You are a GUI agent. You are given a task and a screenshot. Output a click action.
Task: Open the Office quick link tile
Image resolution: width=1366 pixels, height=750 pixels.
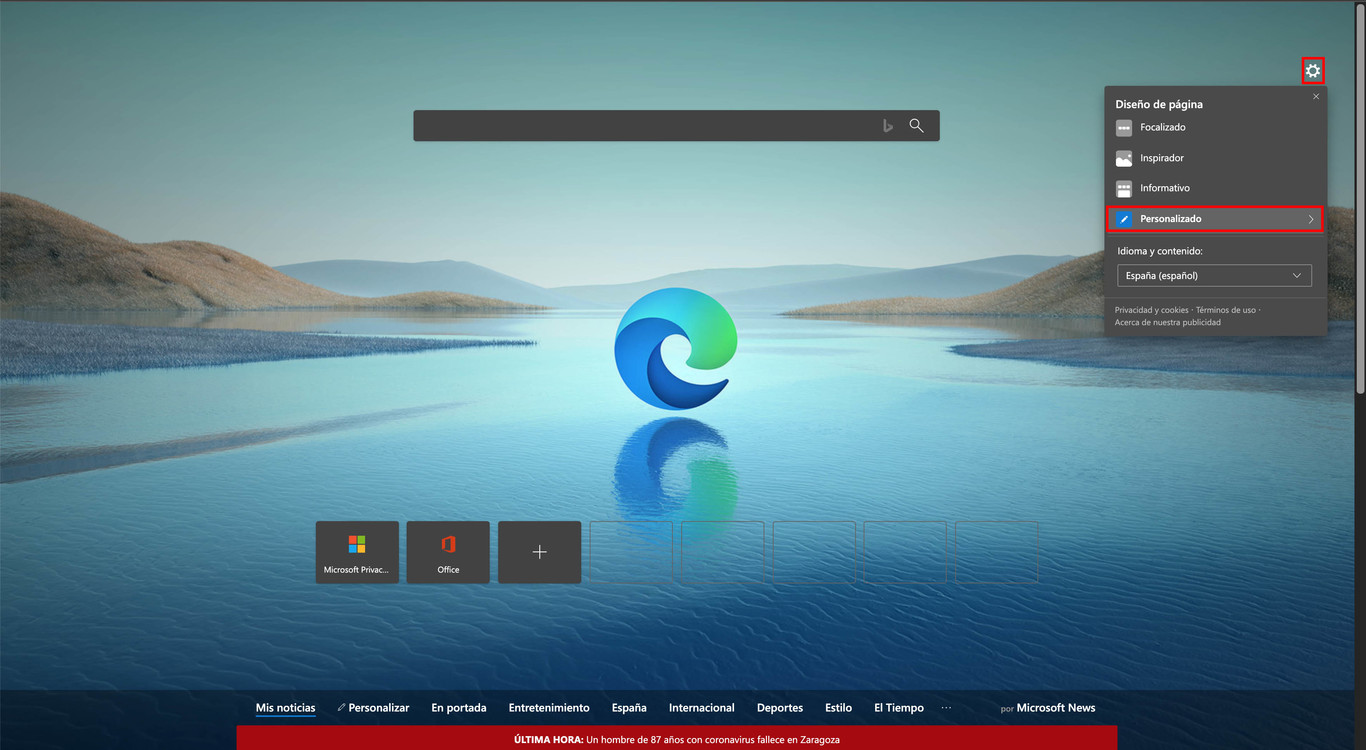[448, 552]
